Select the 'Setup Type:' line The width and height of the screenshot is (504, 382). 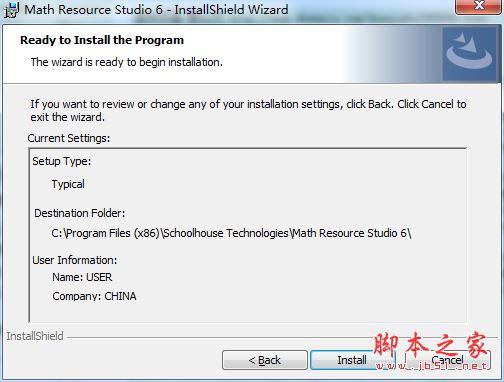click(62, 161)
